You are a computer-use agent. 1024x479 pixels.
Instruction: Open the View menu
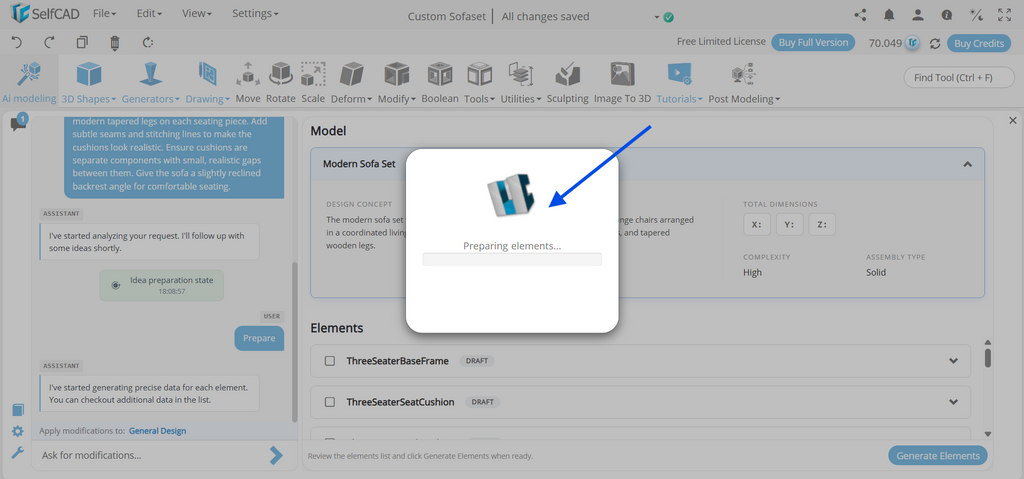(197, 13)
